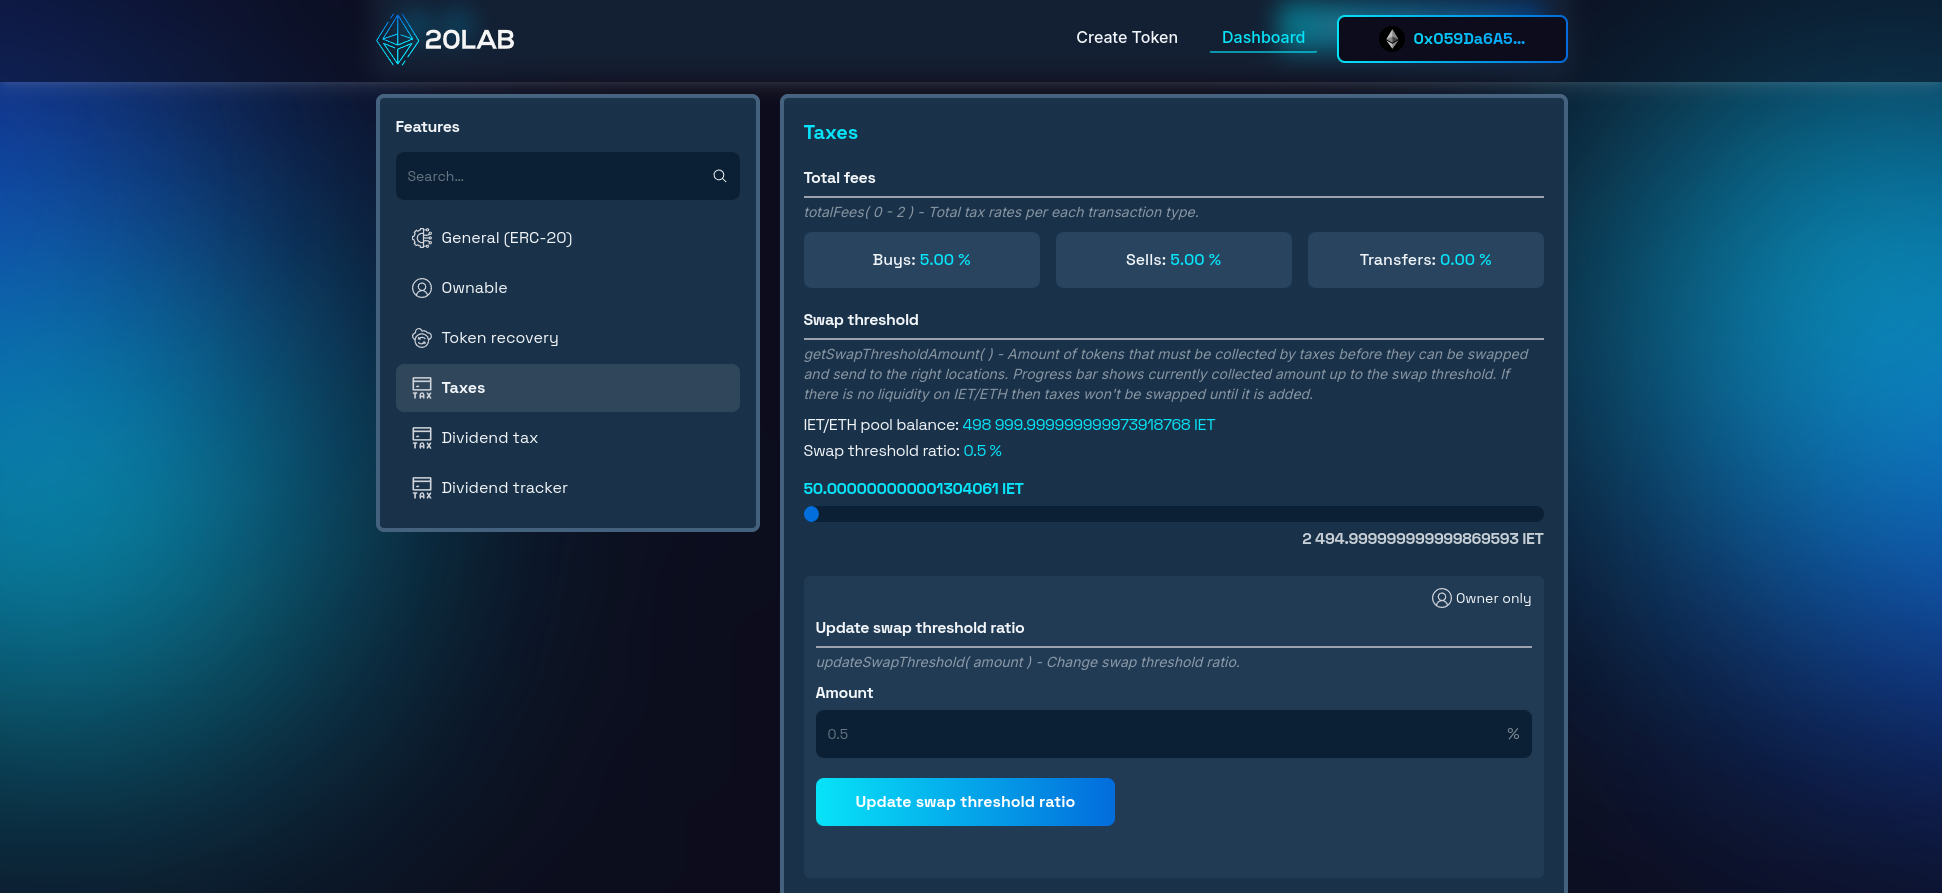The width and height of the screenshot is (1942, 893).
Task: Click the General (ERC-20) gear icon
Action: click(422, 238)
